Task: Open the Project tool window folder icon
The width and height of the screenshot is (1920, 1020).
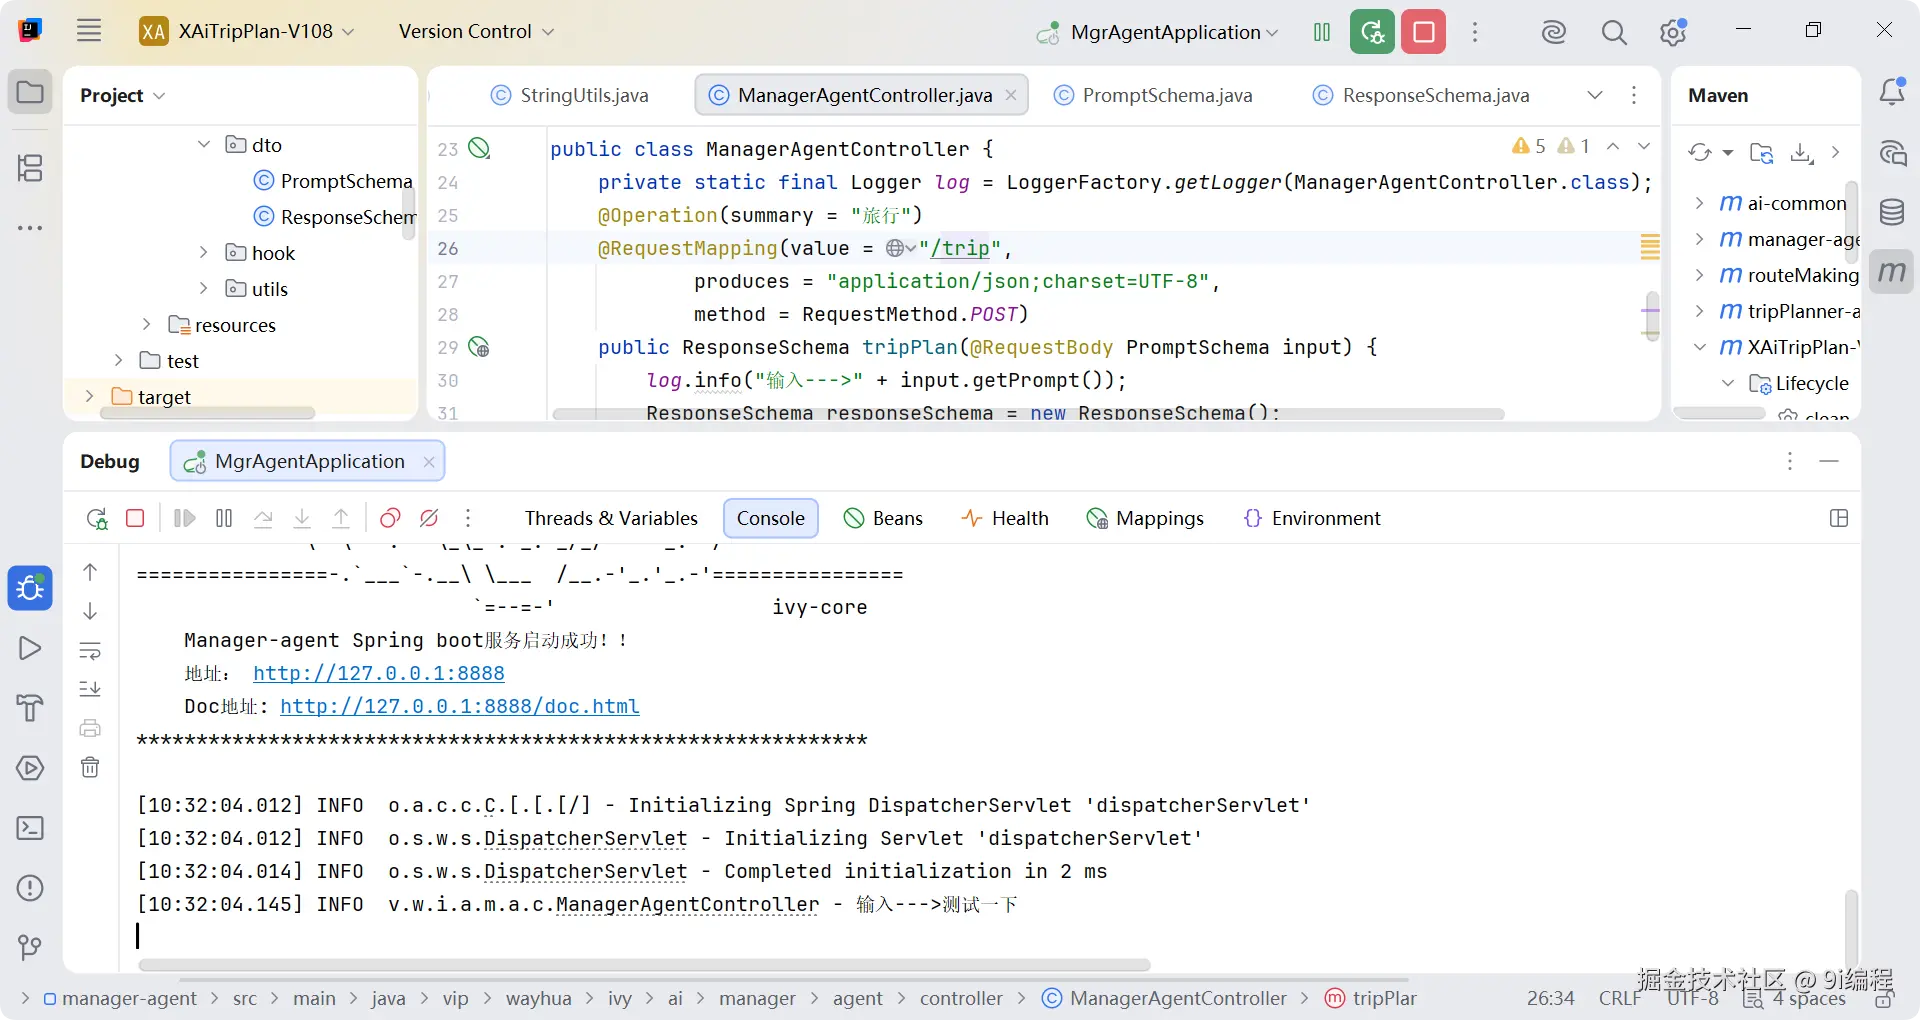Action: (x=30, y=93)
